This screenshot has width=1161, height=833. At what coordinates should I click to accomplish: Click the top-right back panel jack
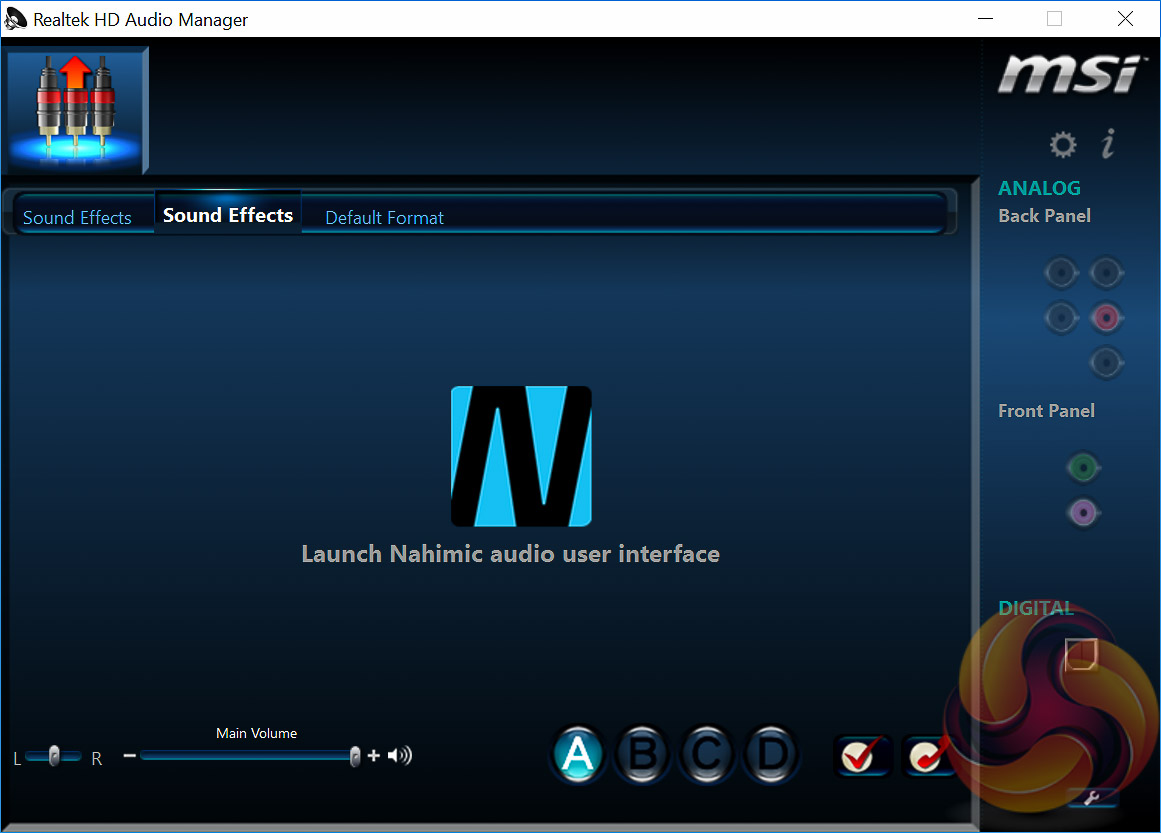pyautogui.click(x=1106, y=273)
